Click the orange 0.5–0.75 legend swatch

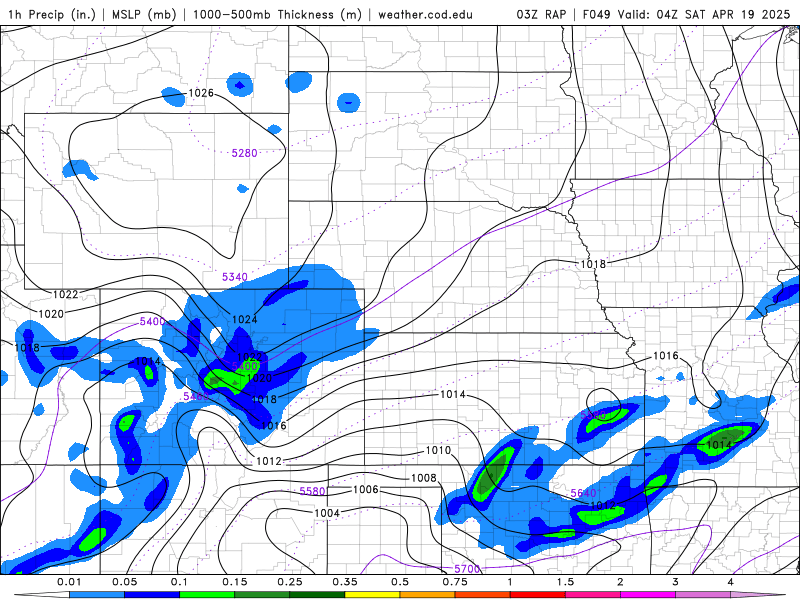(x=428, y=595)
